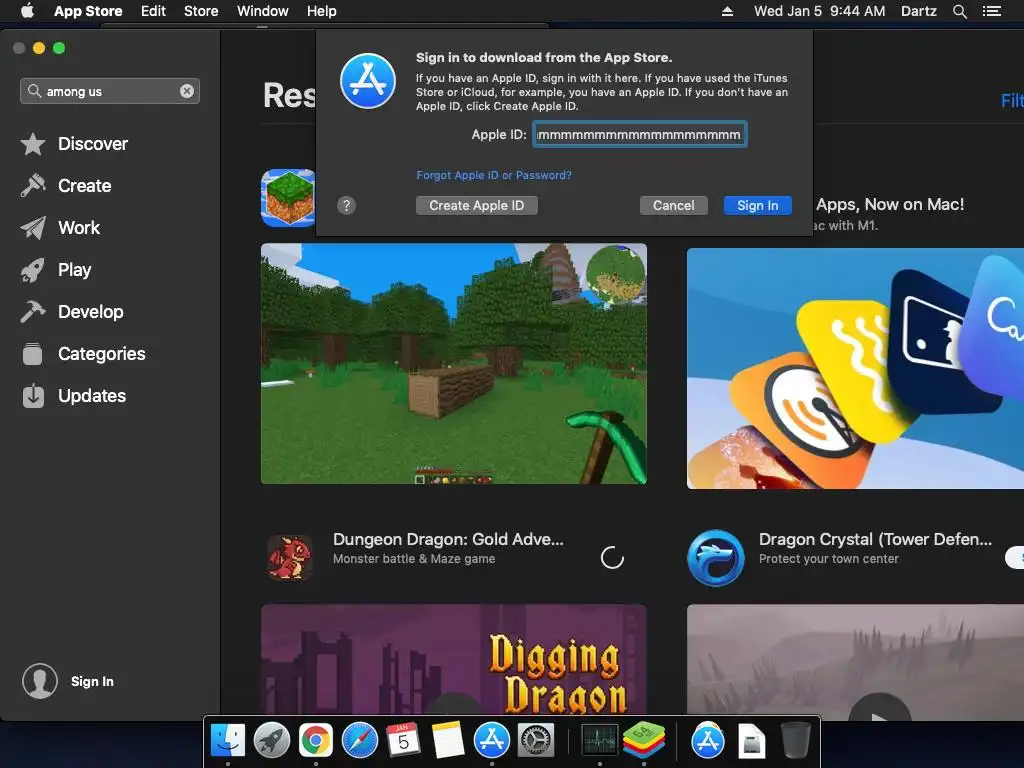This screenshot has height=768, width=1024.
Task: Click the eject icon in menu bar
Action: [x=727, y=11]
